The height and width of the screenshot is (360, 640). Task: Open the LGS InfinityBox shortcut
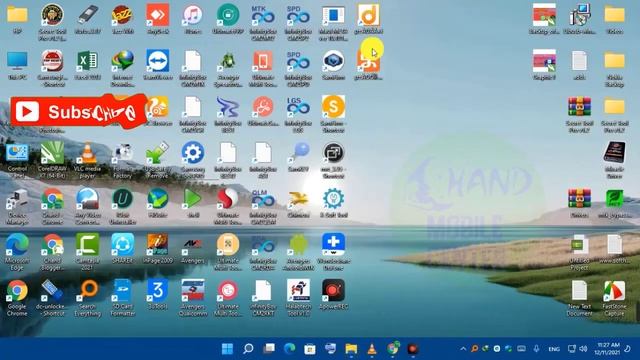[x=298, y=114]
